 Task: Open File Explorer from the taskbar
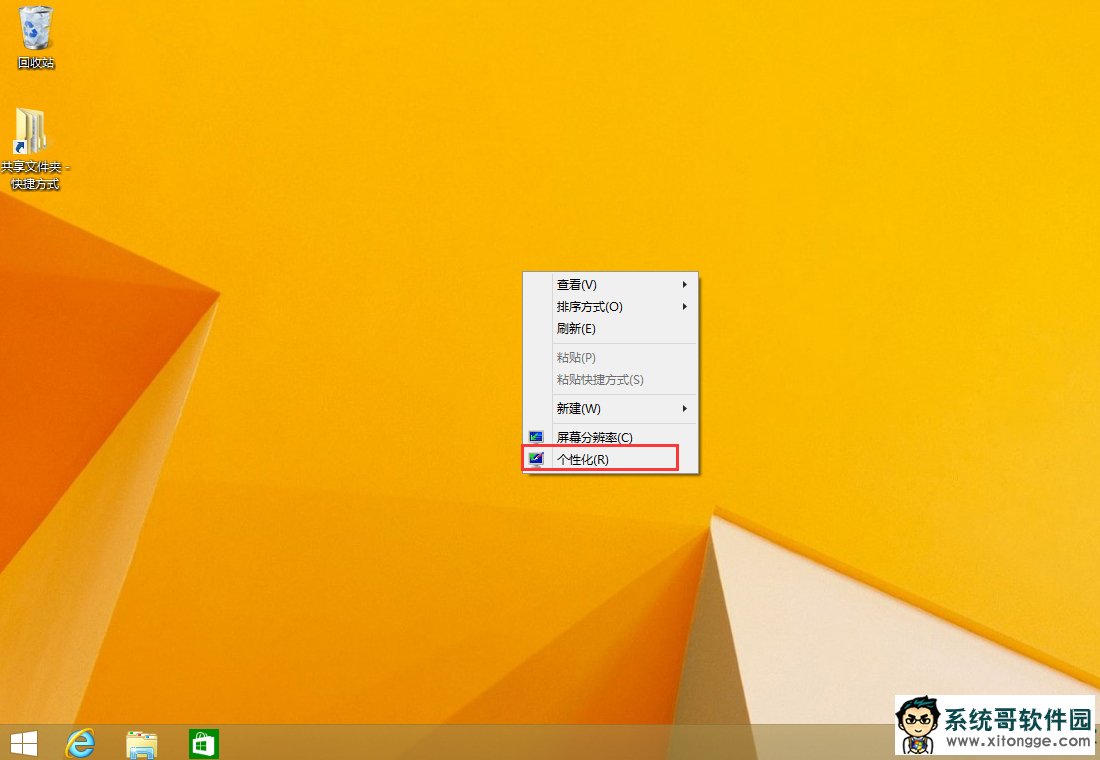pos(142,743)
